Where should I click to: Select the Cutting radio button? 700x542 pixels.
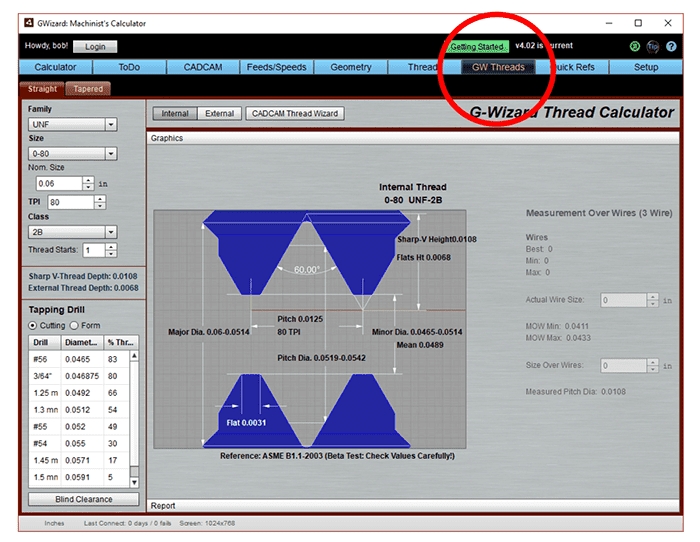pyautogui.click(x=32, y=325)
